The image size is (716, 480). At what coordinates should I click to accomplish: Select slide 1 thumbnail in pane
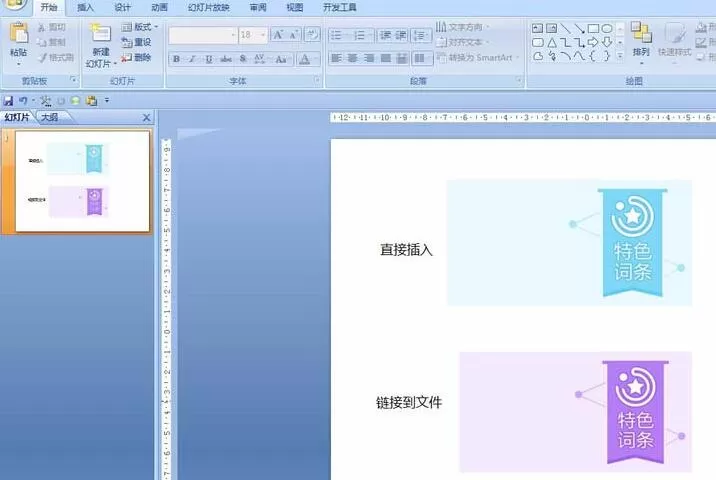[x=82, y=181]
